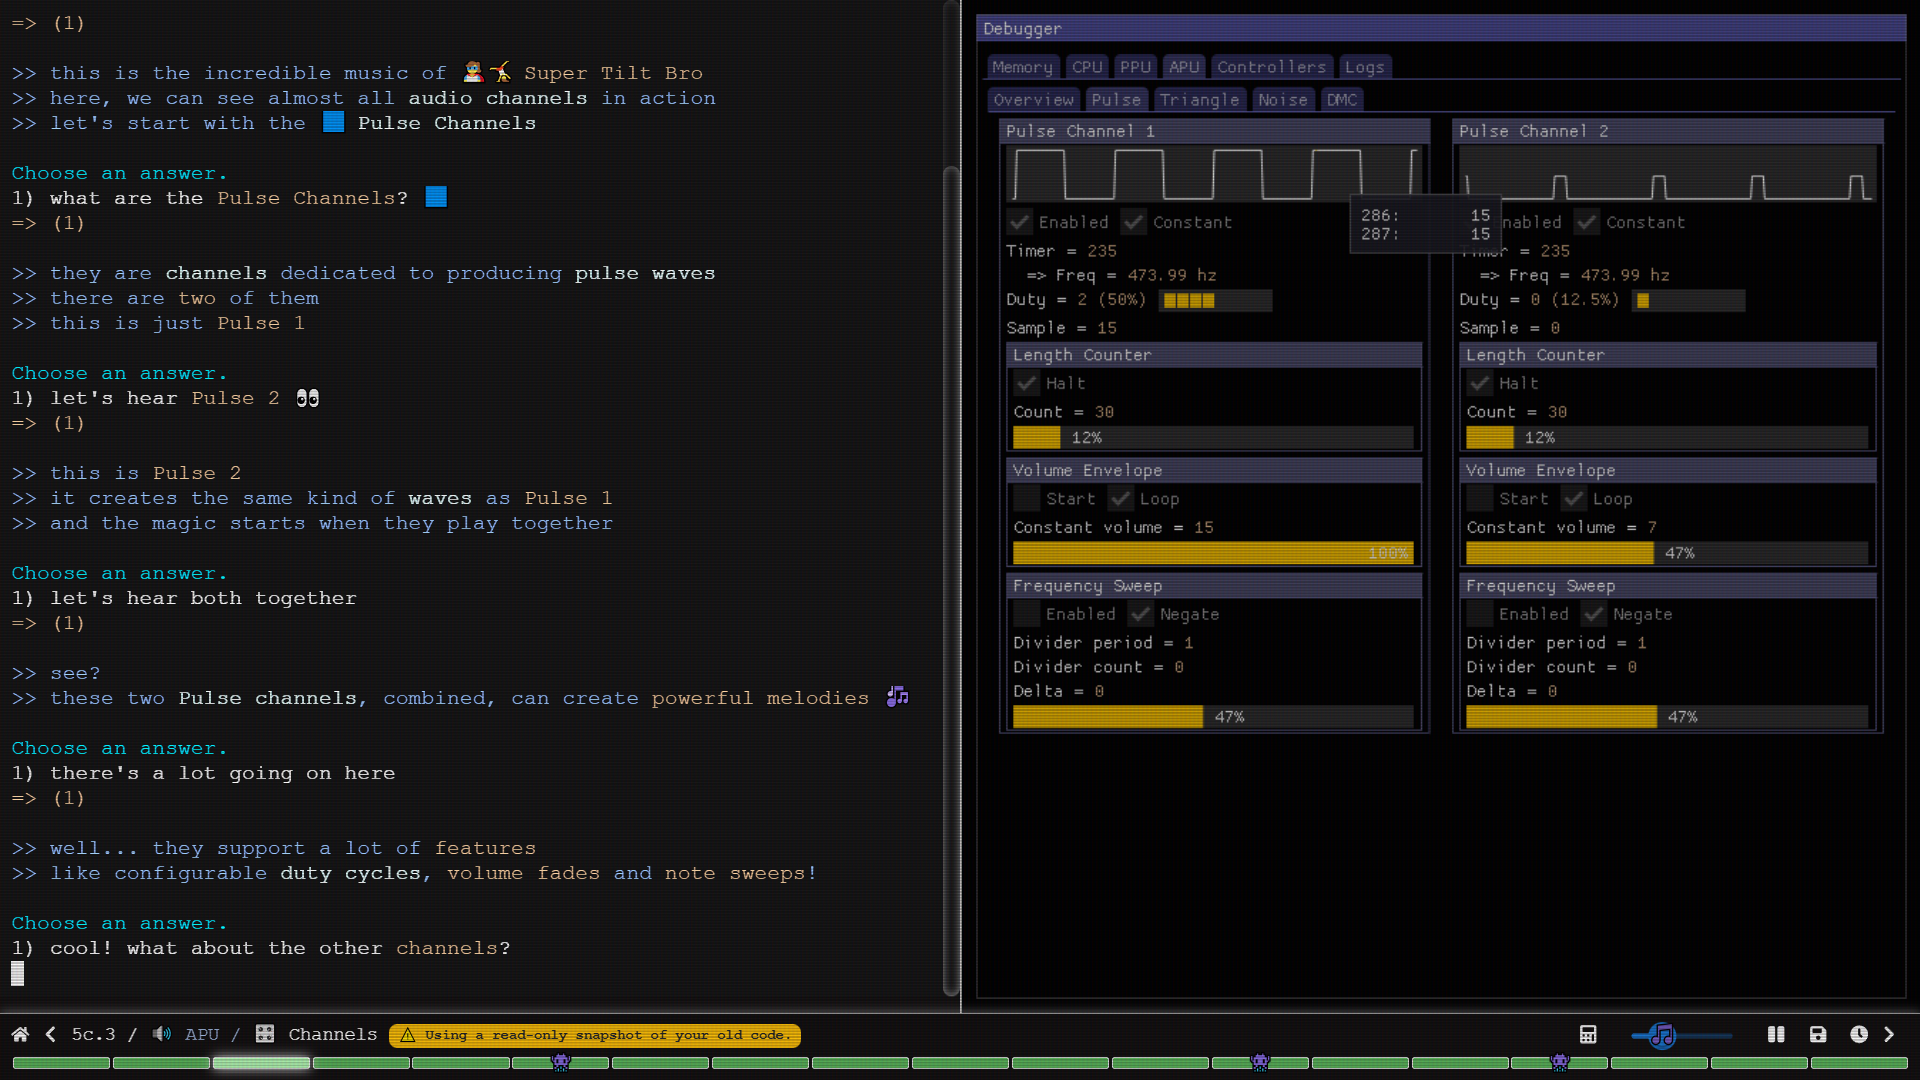Toggle Enabled checkbox for Pulse Channel 1
Screen dimensions: 1920x1080
click(x=1020, y=222)
